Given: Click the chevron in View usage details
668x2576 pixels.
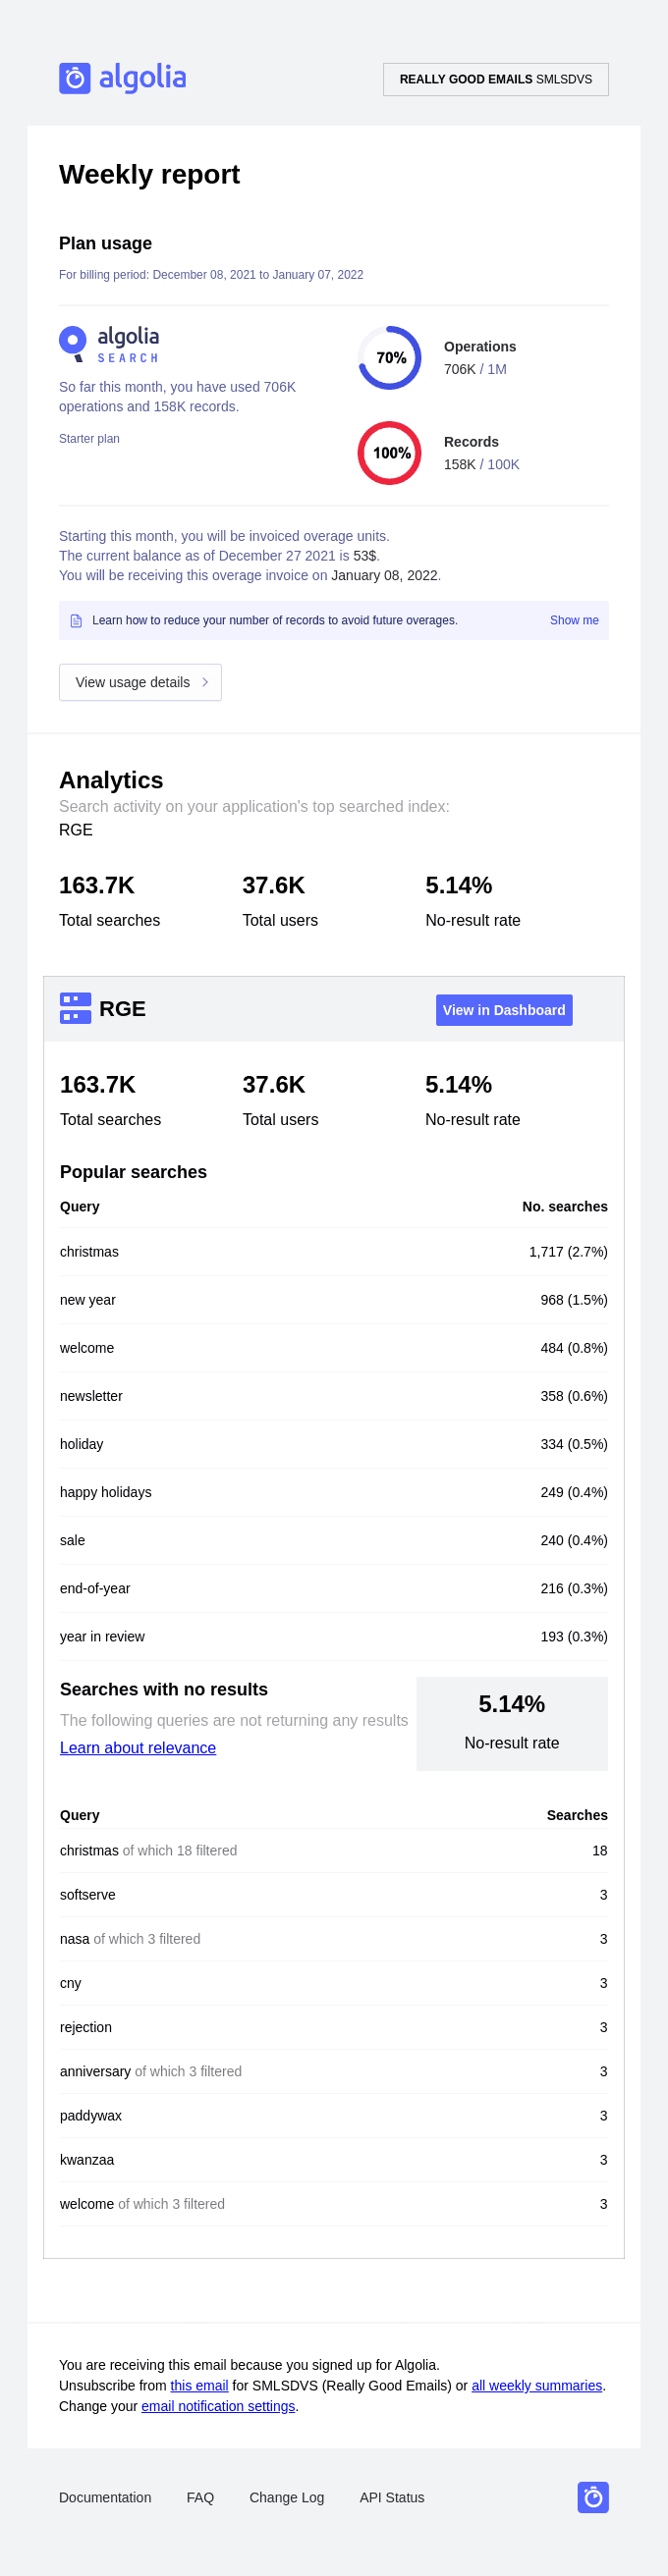Looking at the screenshot, I should coord(205,683).
